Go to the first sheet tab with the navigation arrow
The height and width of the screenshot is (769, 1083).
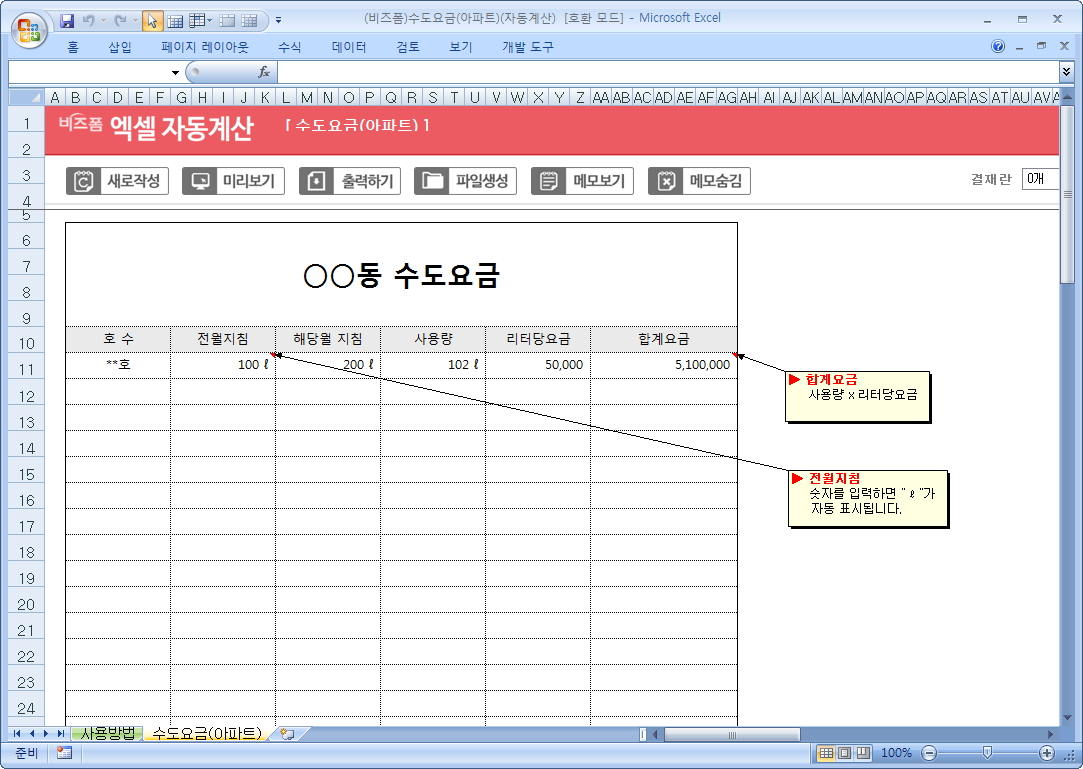click(x=17, y=734)
